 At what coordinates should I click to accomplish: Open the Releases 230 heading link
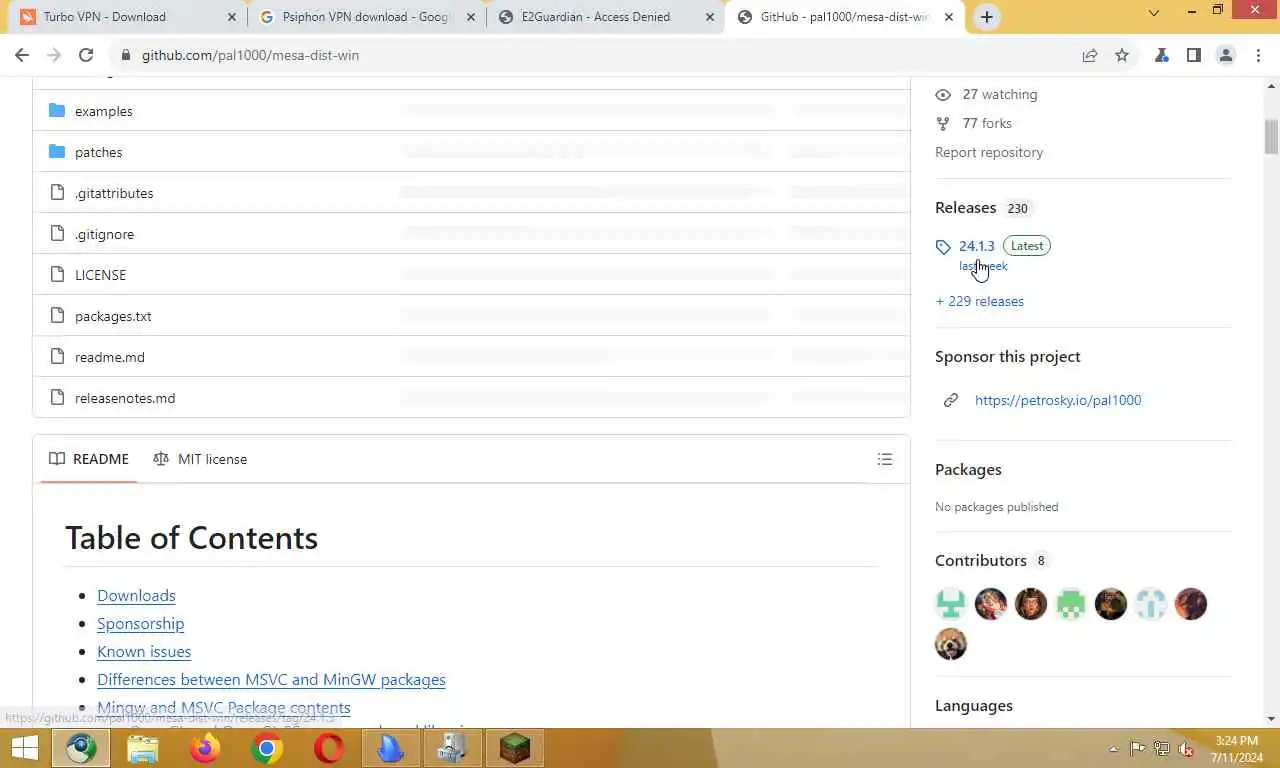(982, 208)
